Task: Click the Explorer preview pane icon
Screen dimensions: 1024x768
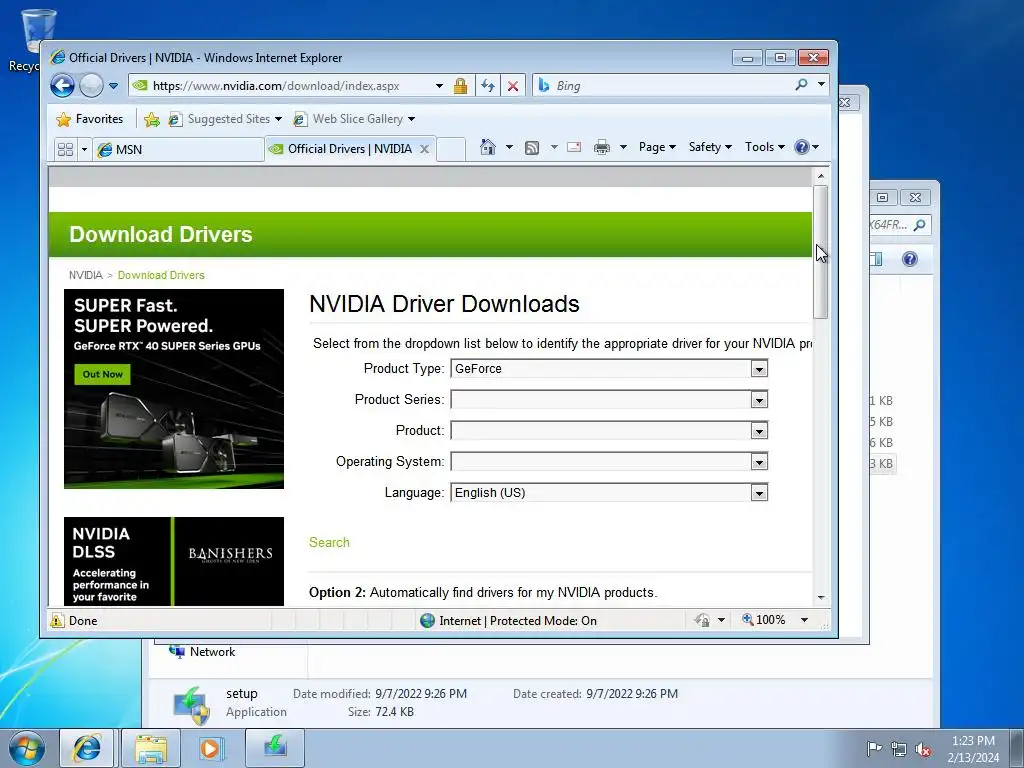Action: tap(876, 259)
